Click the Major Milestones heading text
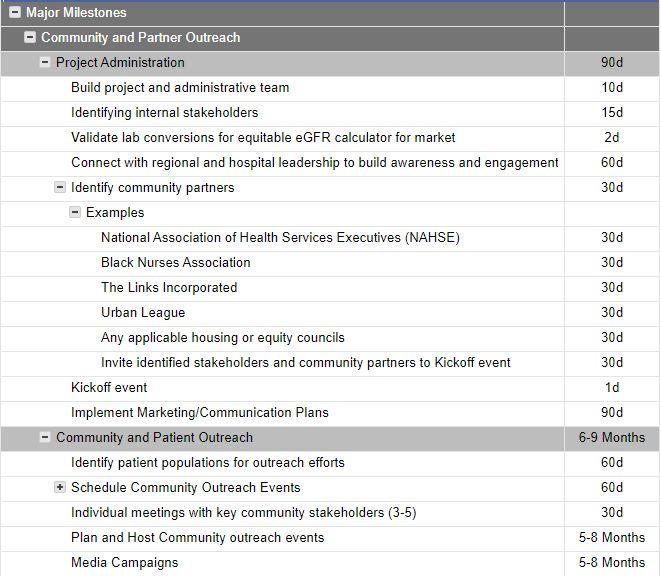The width and height of the screenshot is (661, 576). (x=76, y=12)
